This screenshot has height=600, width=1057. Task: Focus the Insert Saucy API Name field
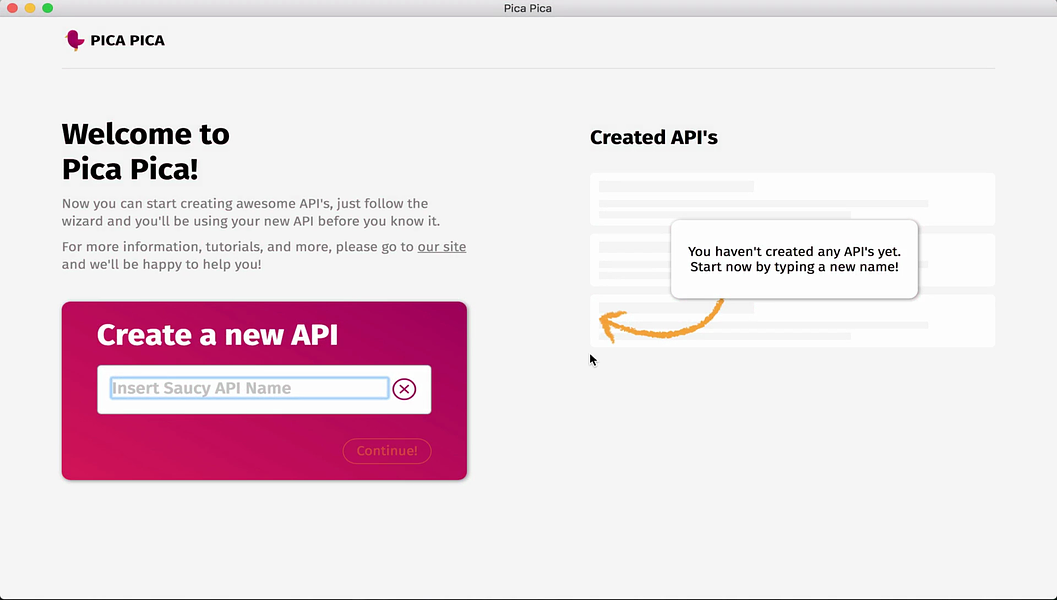(x=249, y=389)
